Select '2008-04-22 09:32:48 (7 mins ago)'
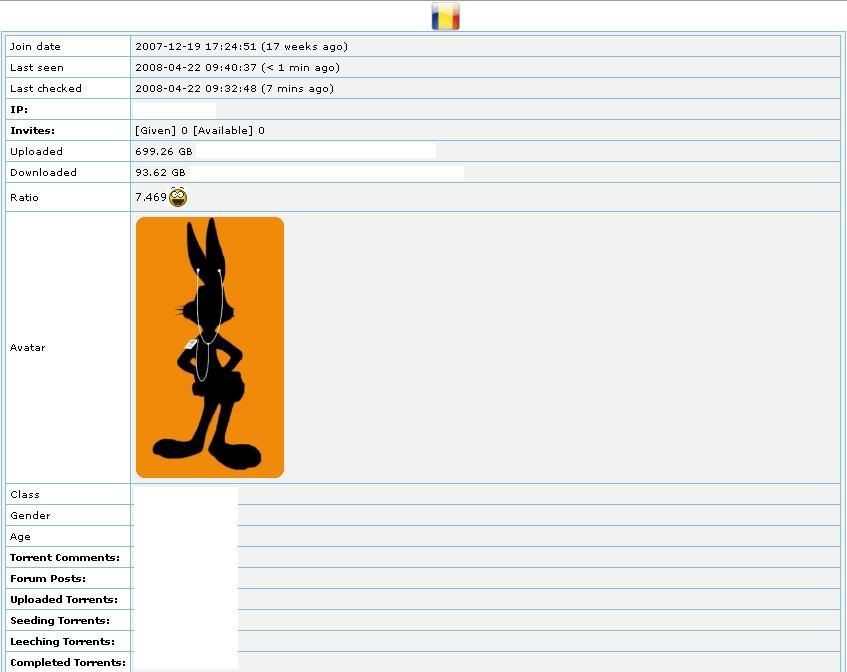Viewport: 847px width, 672px height. (234, 89)
